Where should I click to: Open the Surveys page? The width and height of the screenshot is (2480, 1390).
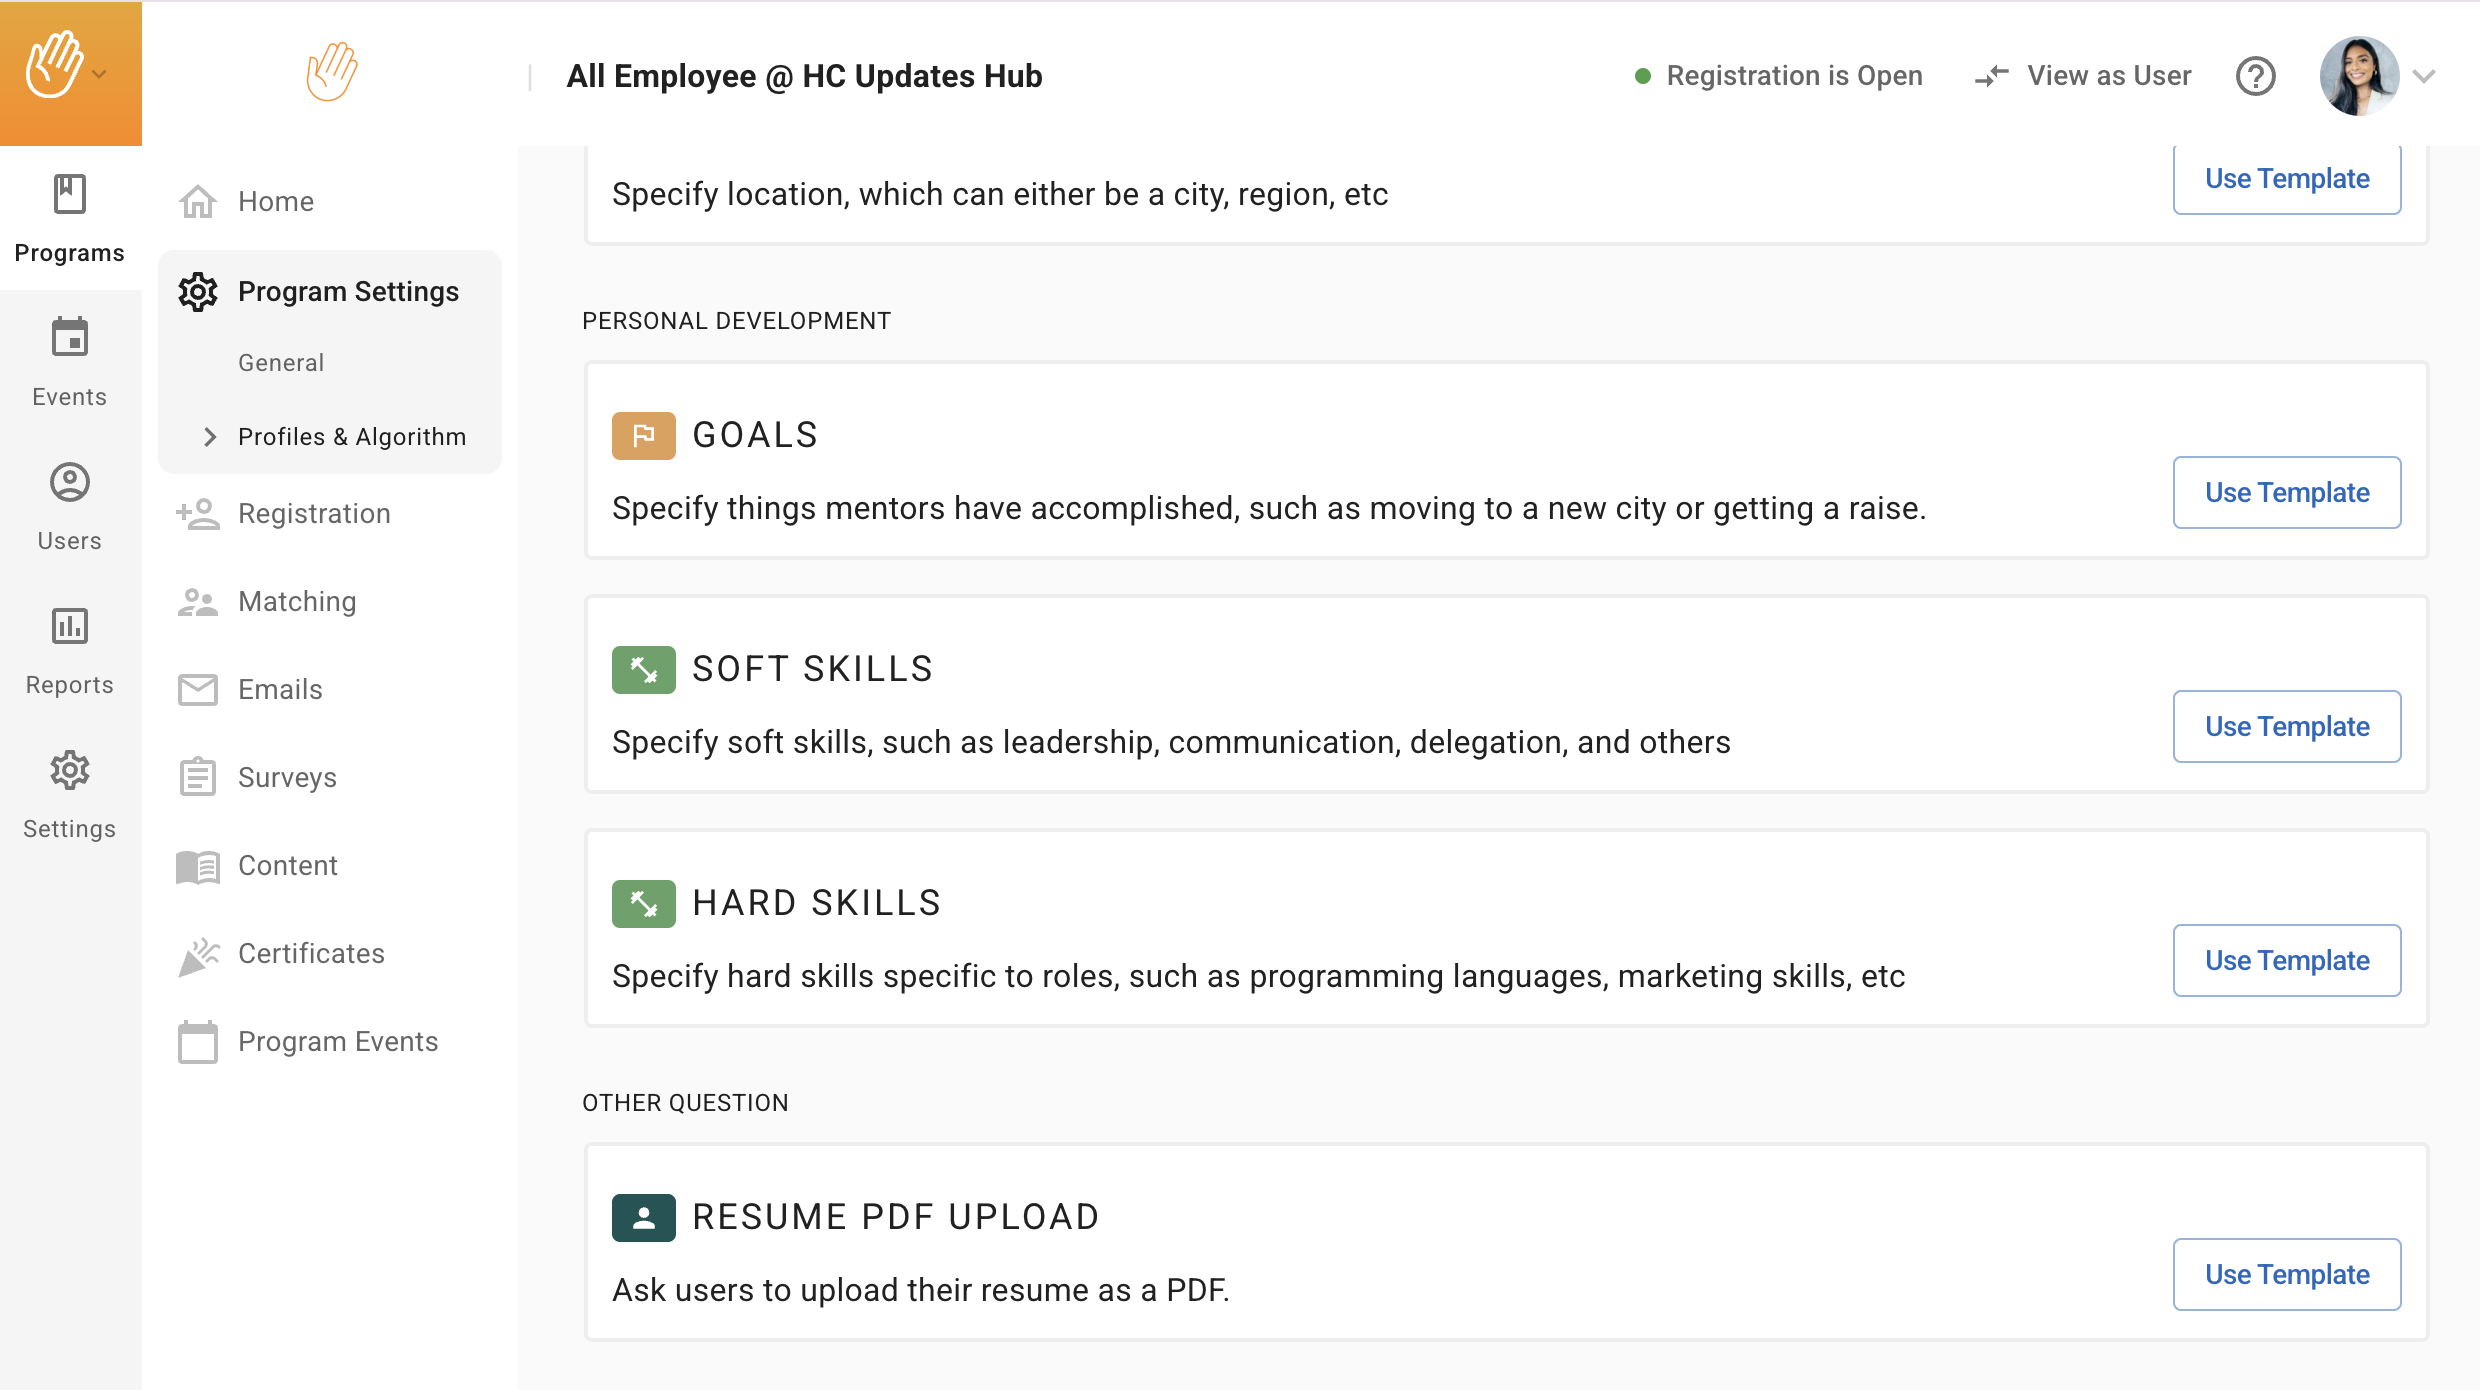click(x=287, y=777)
